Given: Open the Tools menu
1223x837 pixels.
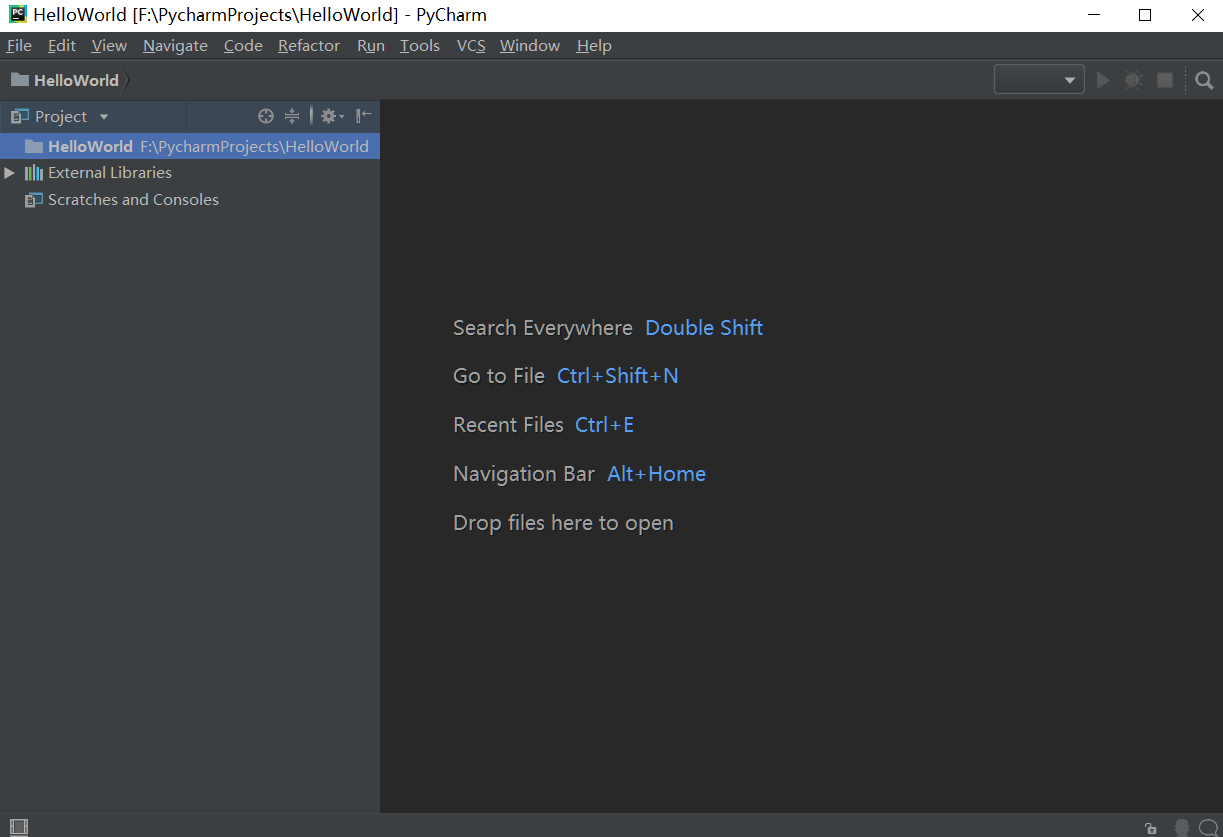Looking at the screenshot, I should pyautogui.click(x=419, y=46).
